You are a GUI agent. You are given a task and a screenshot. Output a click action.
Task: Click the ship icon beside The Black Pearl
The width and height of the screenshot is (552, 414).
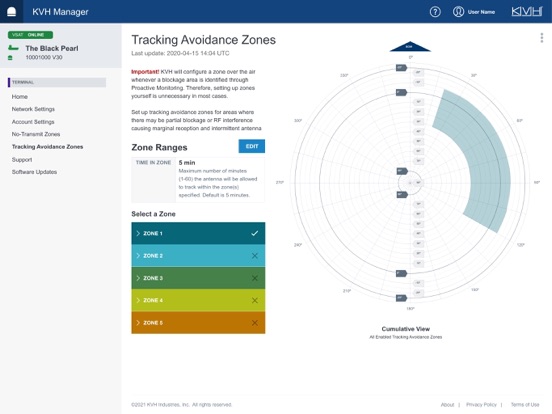13,48
